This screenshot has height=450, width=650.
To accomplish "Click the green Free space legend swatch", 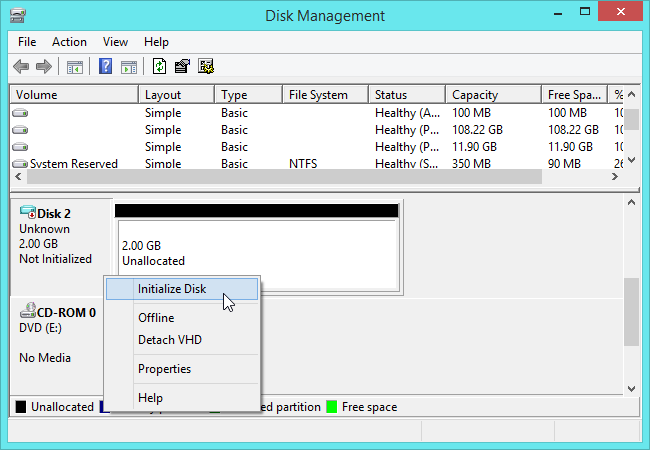I will click(332, 407).
